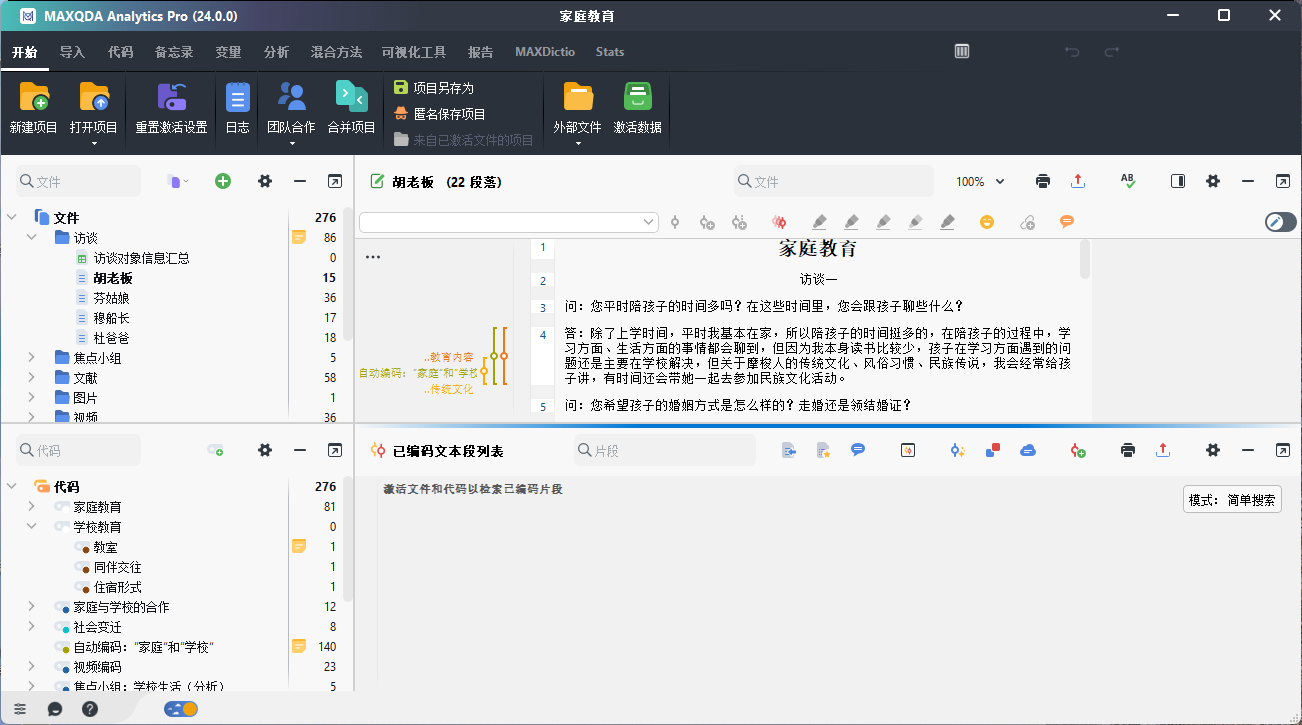Click the emoji code smiley icon

987,222
